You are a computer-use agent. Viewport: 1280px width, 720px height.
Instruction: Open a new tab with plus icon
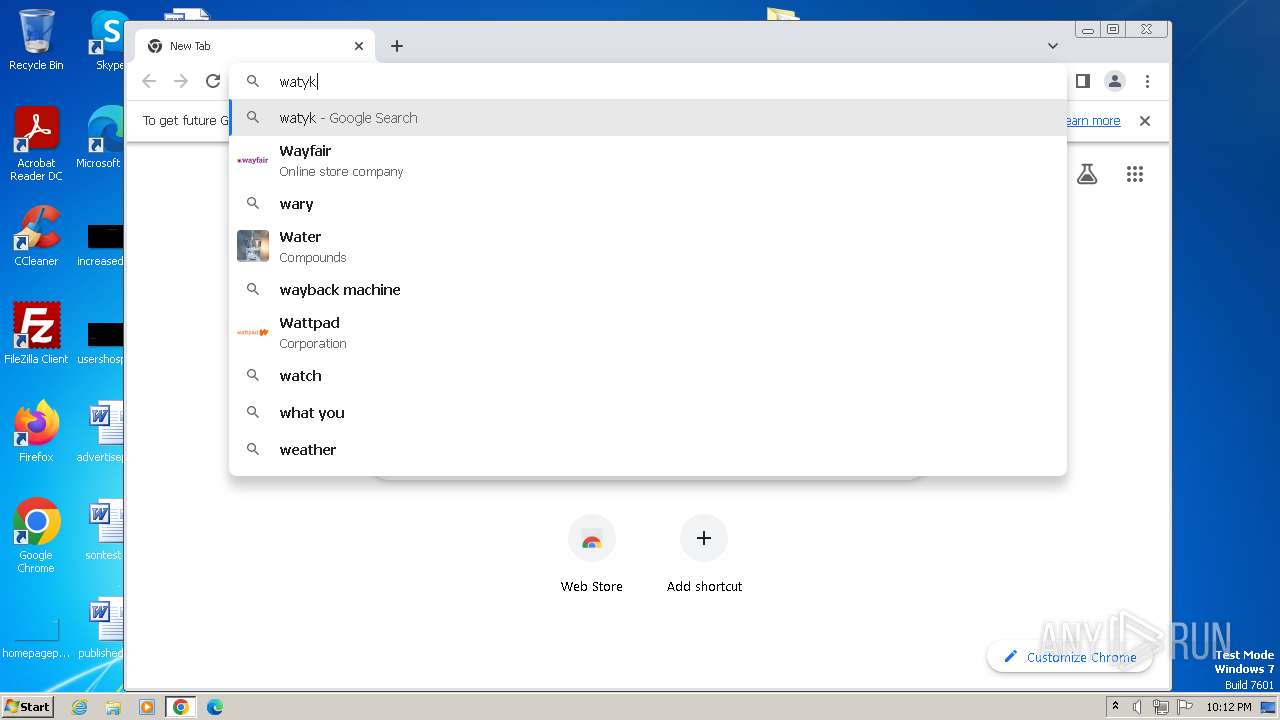[x=397, y=46]
